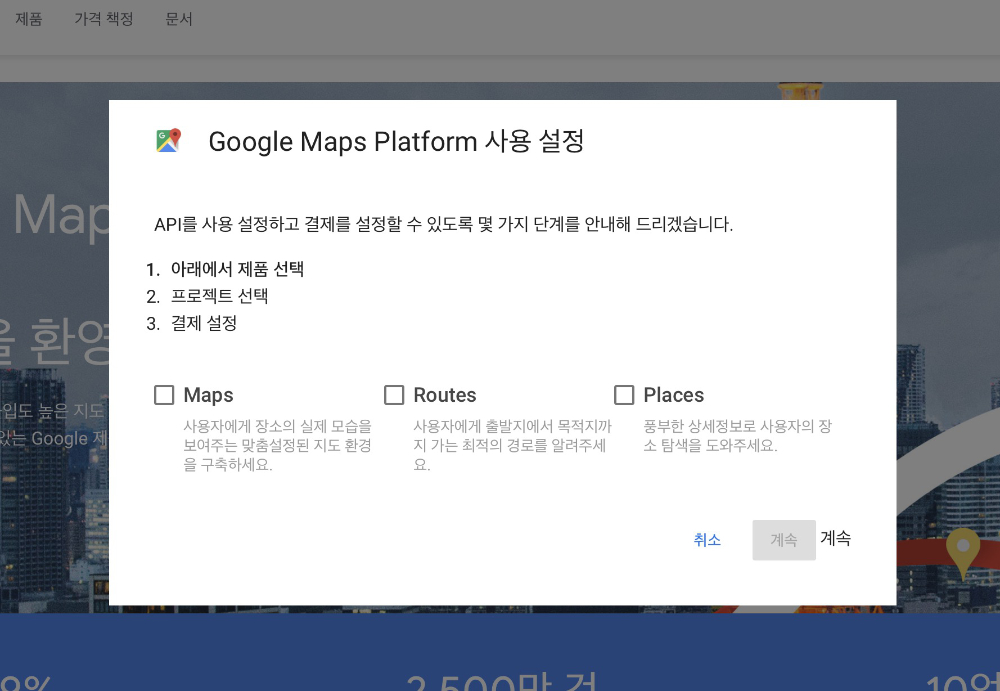Check the Maps product checkbox
The width and height of the screenshot is (1000, 691).
click(x=164, y=395)
